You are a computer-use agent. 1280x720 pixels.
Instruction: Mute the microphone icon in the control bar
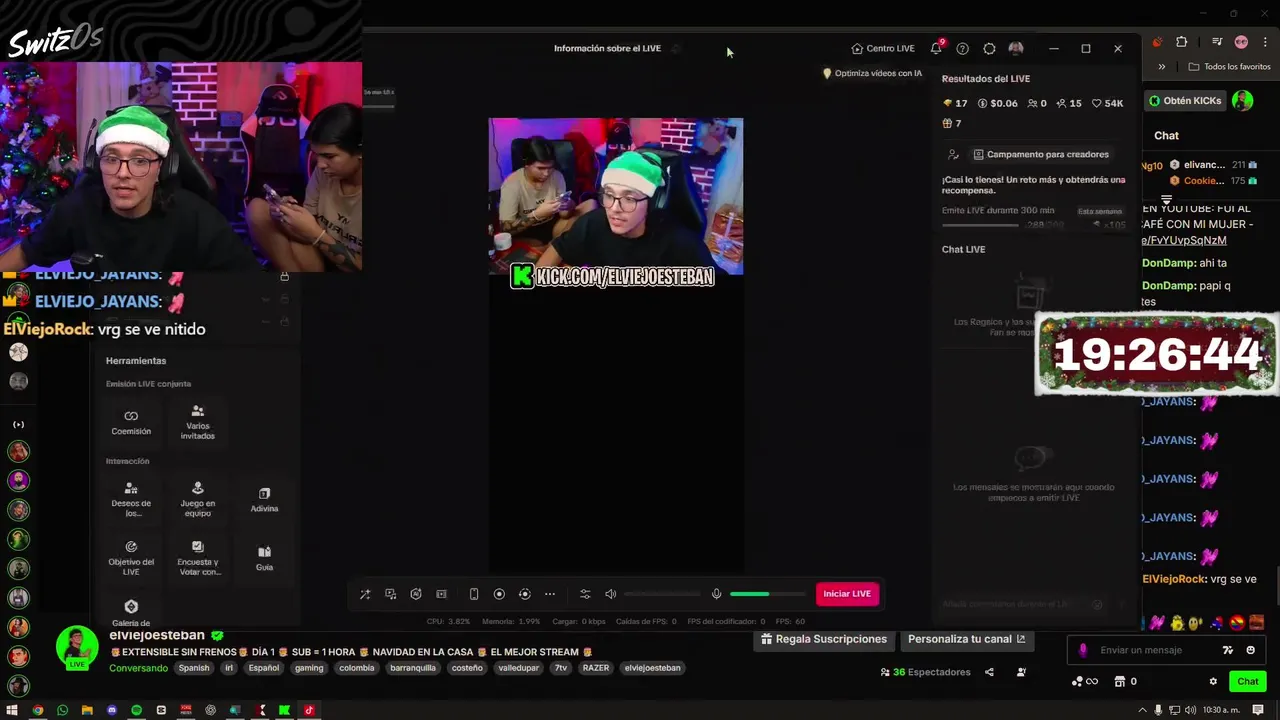716,594
